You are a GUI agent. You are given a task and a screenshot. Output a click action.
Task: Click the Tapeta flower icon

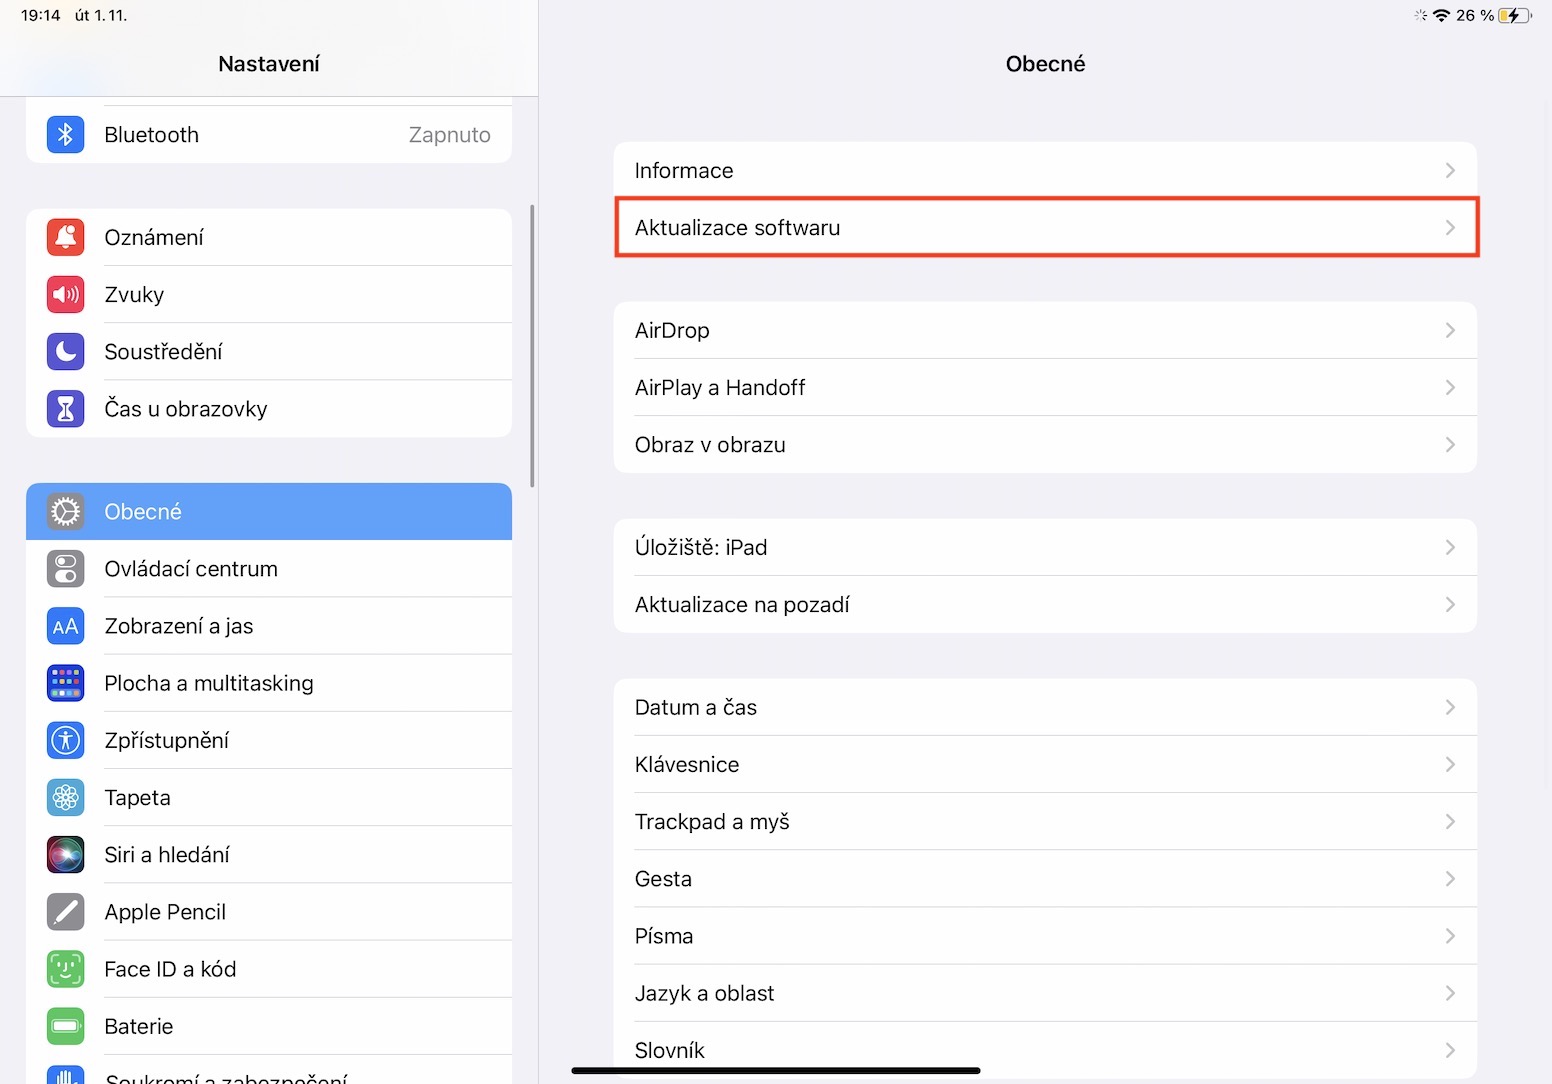pyautogui.click(x=65, y=798)
